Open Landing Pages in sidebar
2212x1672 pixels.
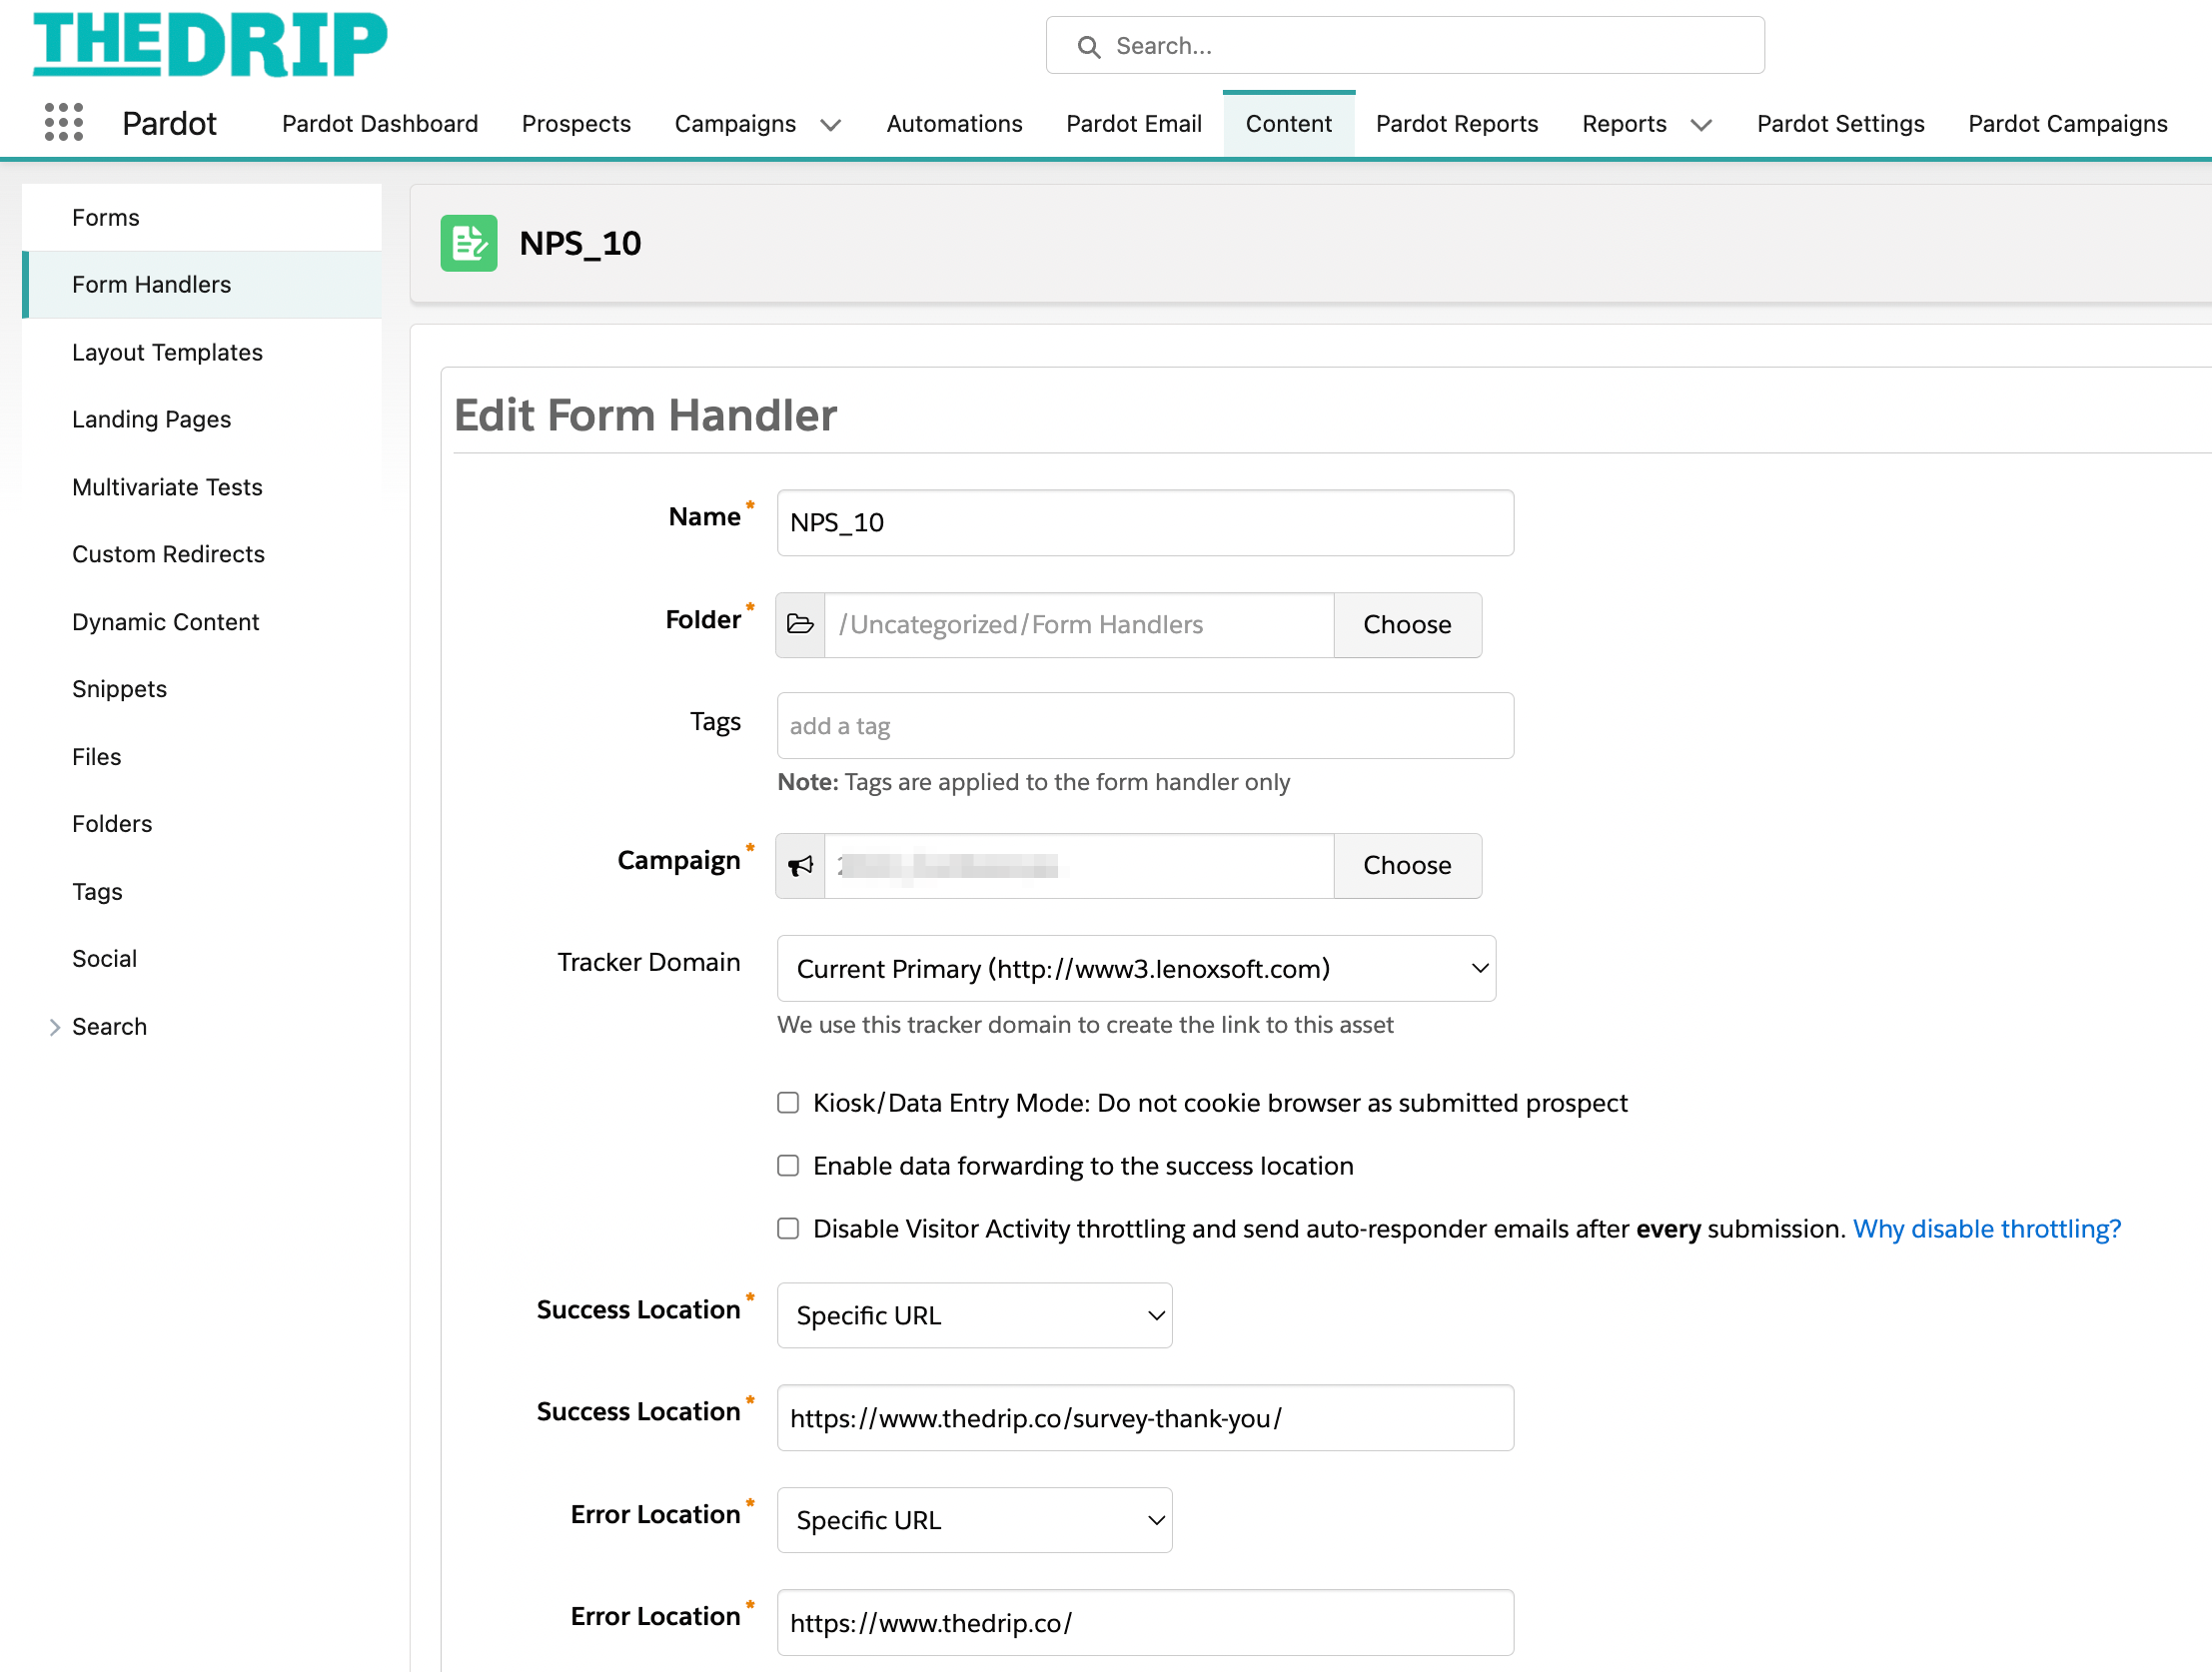[202, 420]
